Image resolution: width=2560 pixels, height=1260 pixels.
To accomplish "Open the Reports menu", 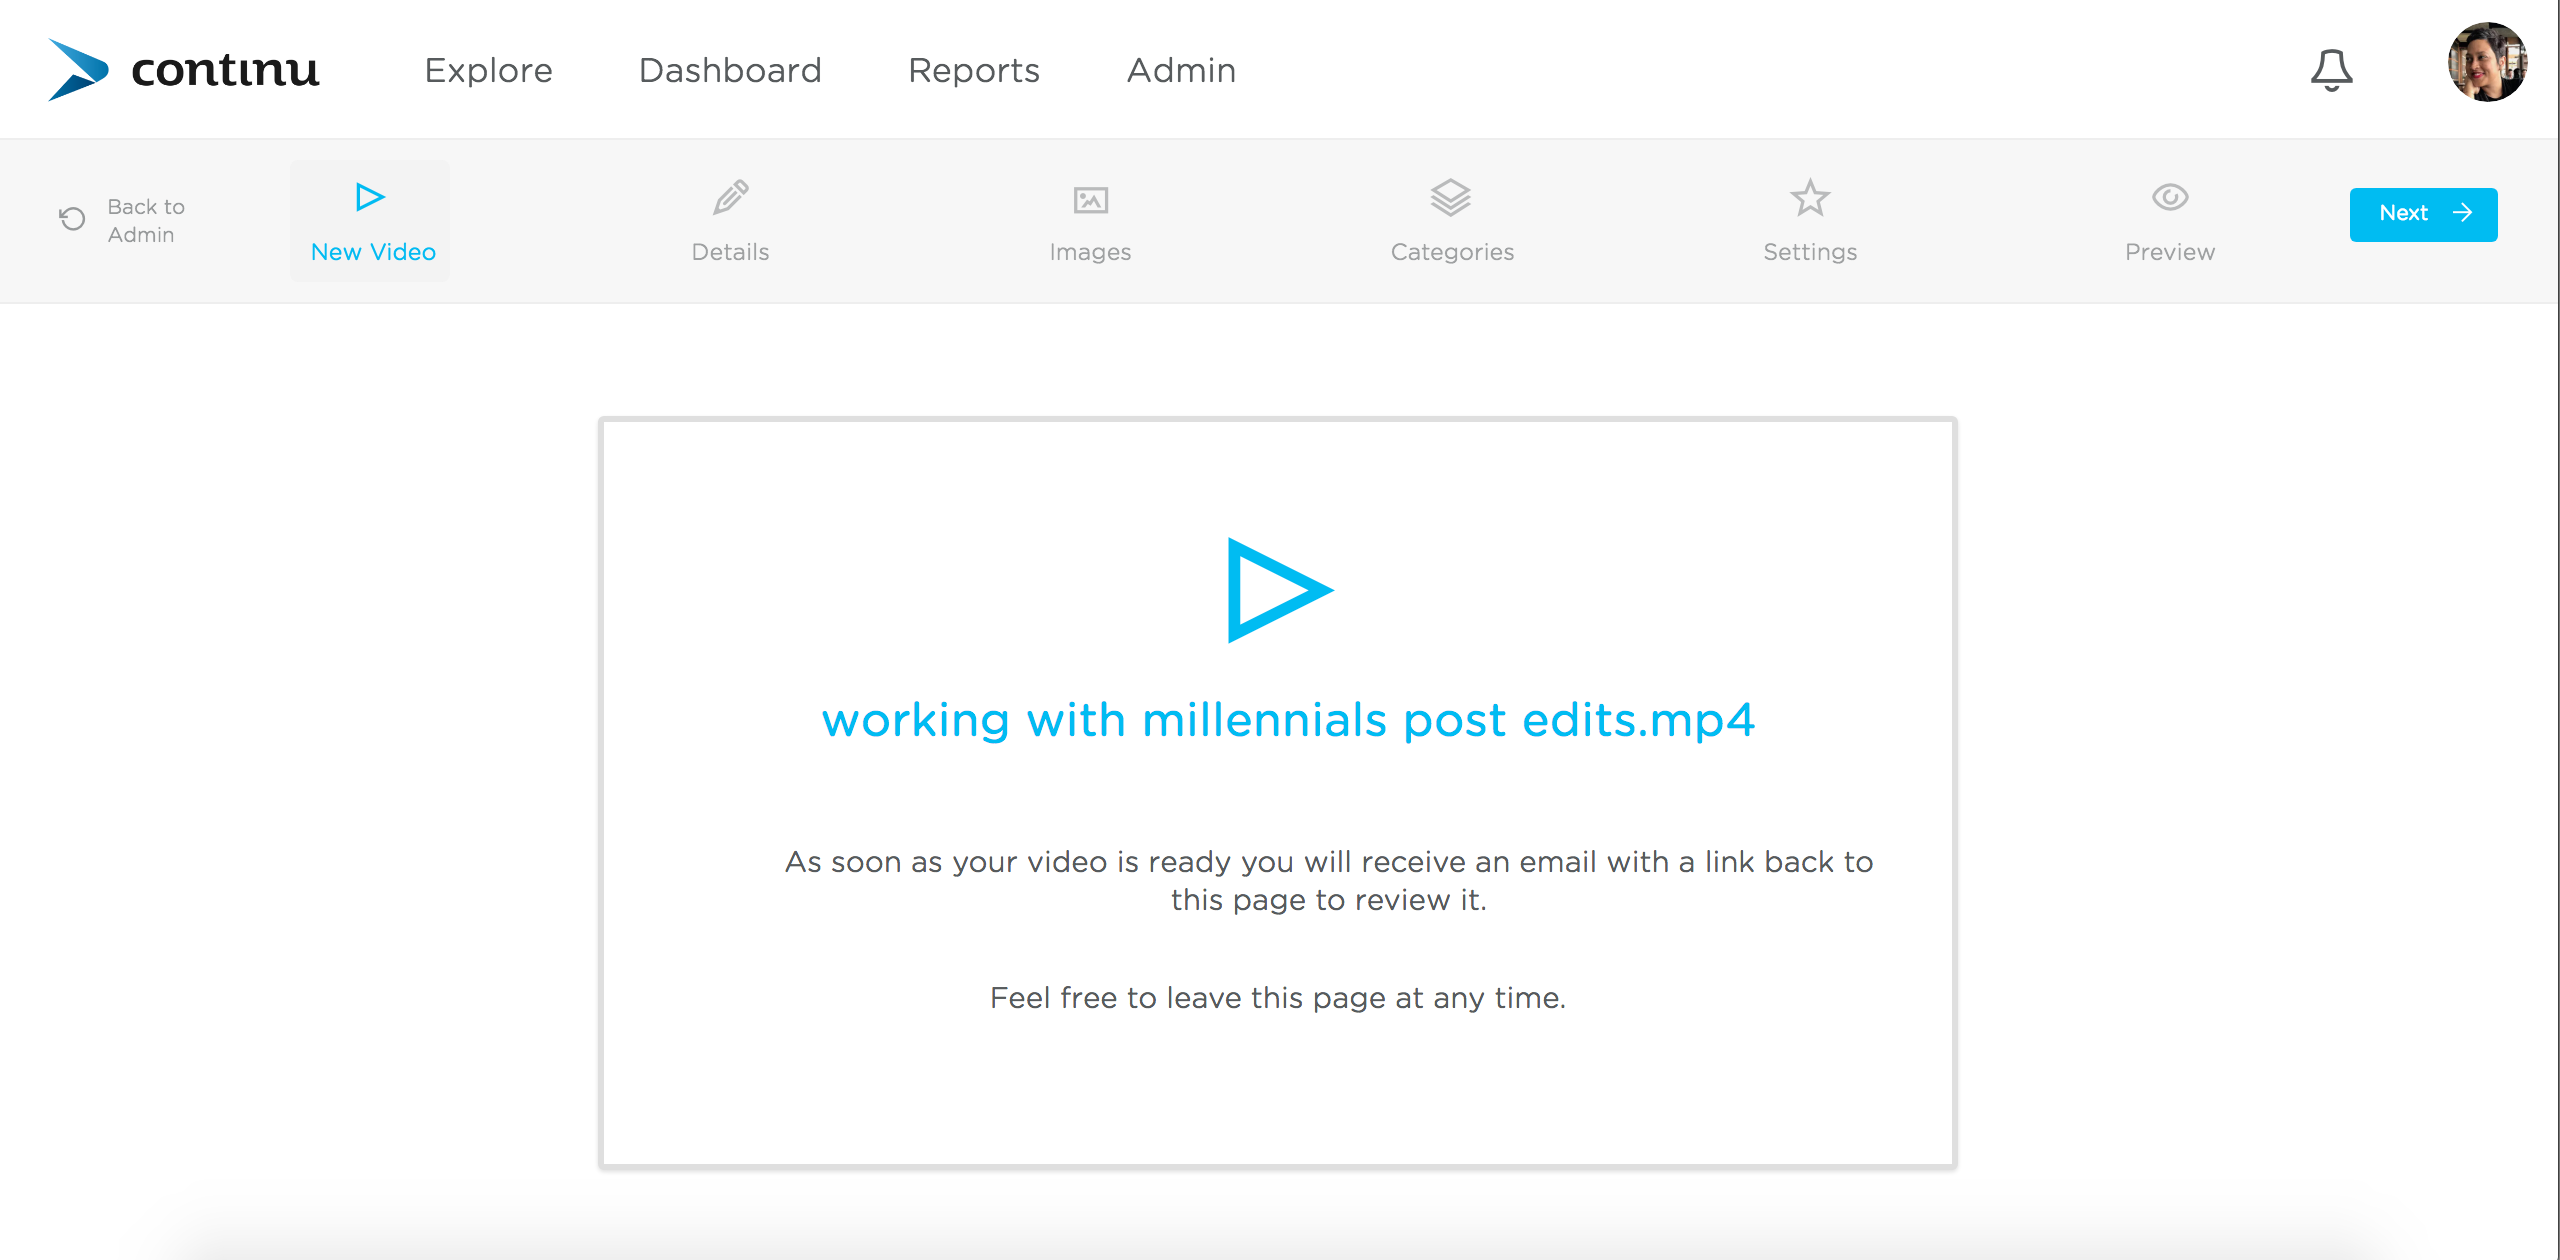I will [974, 70].
